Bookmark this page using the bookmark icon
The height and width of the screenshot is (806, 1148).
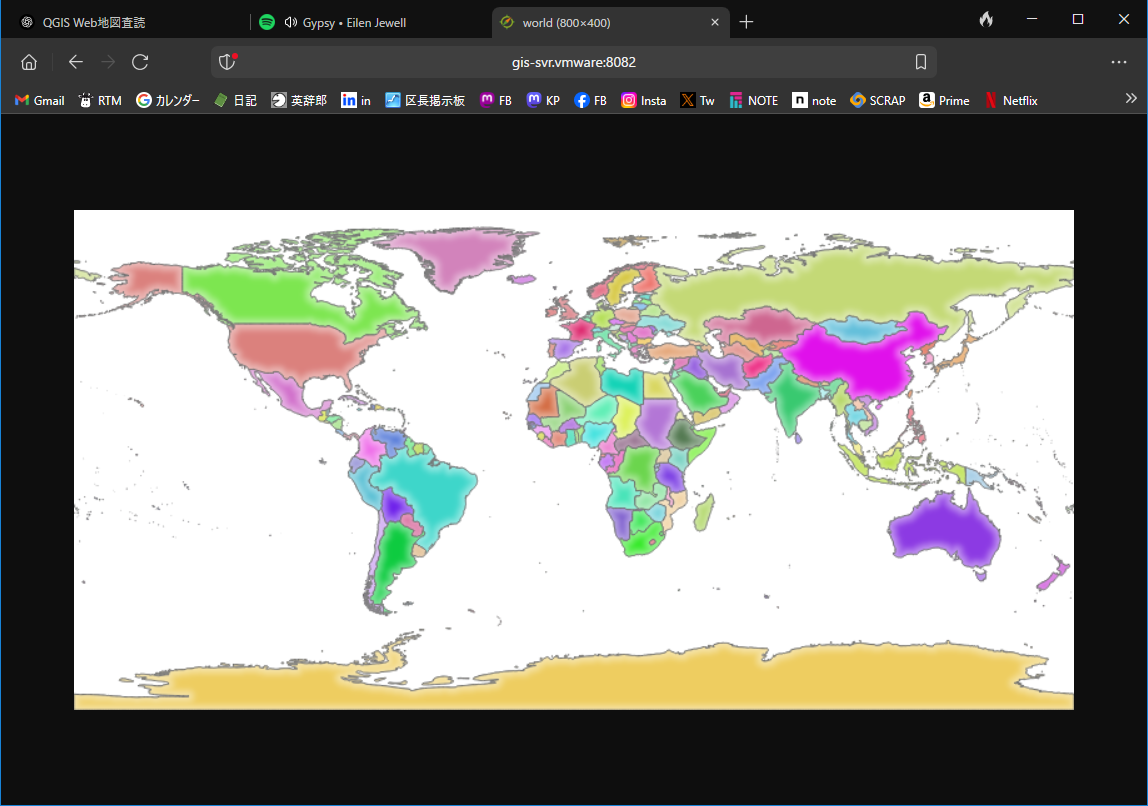click(x=921, y=62)
